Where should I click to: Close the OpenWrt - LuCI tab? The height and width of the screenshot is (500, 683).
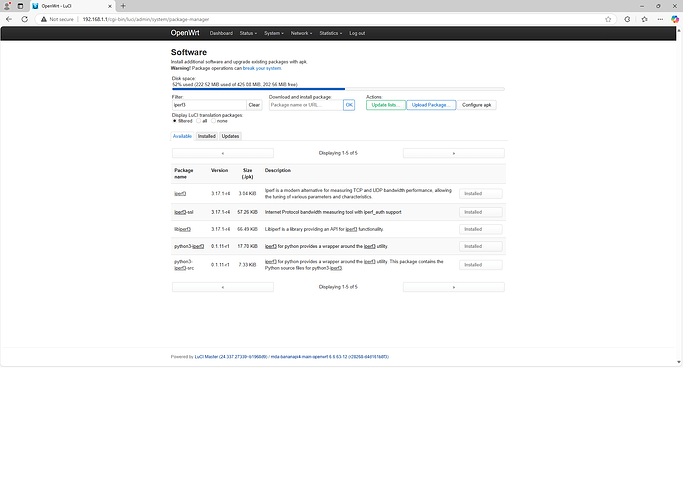(110, 6)
